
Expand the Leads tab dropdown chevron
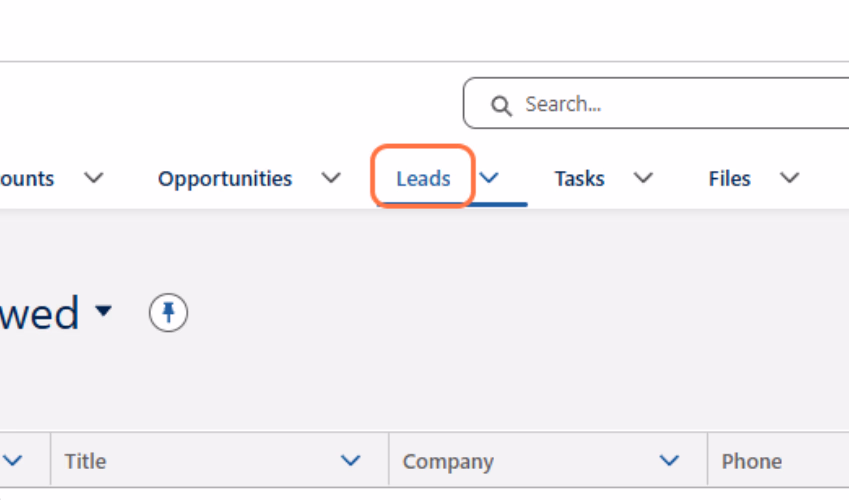click(489, 178)
